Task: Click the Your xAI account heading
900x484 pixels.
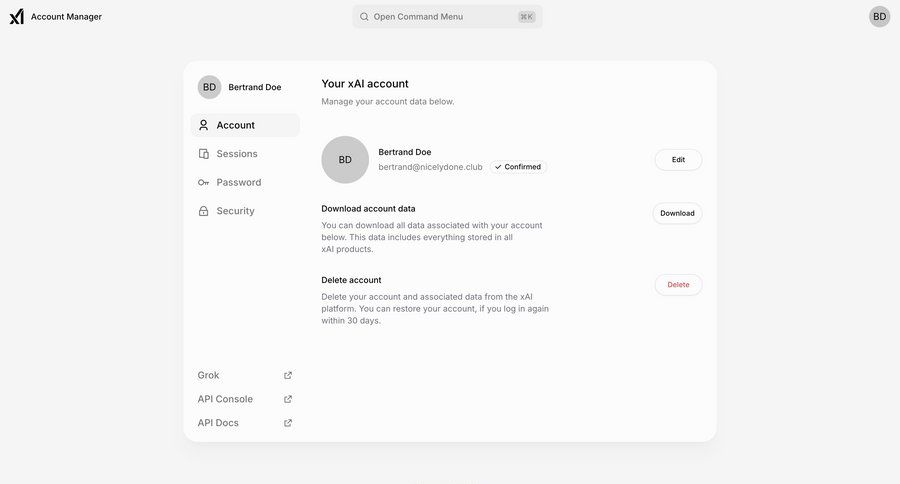Action: tap(365, 84)
